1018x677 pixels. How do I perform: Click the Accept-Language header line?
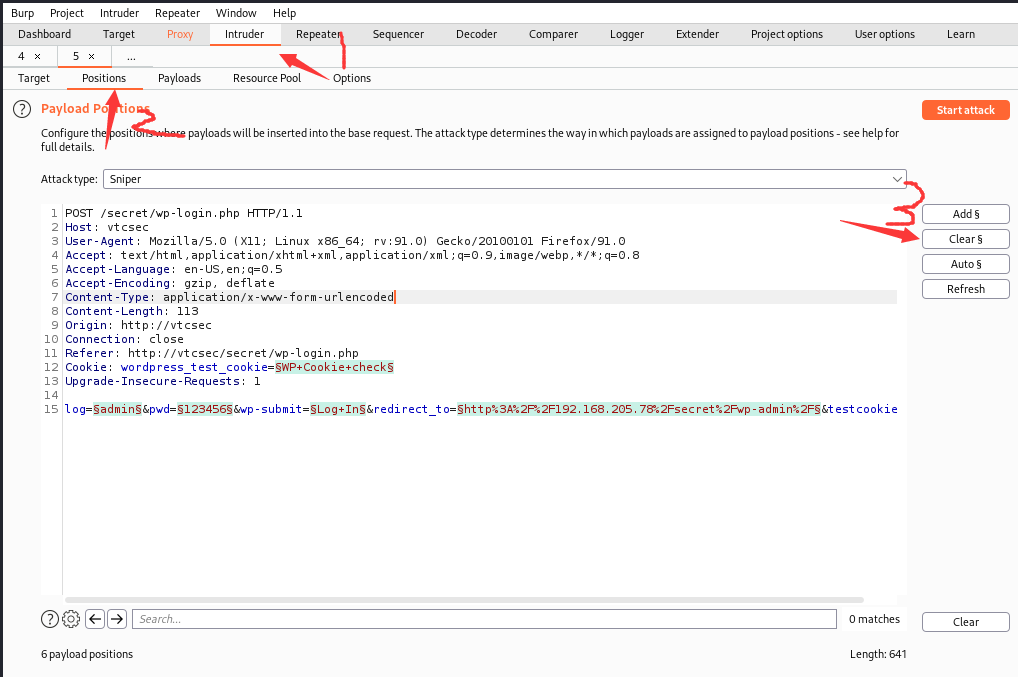[x=174, y=269]
